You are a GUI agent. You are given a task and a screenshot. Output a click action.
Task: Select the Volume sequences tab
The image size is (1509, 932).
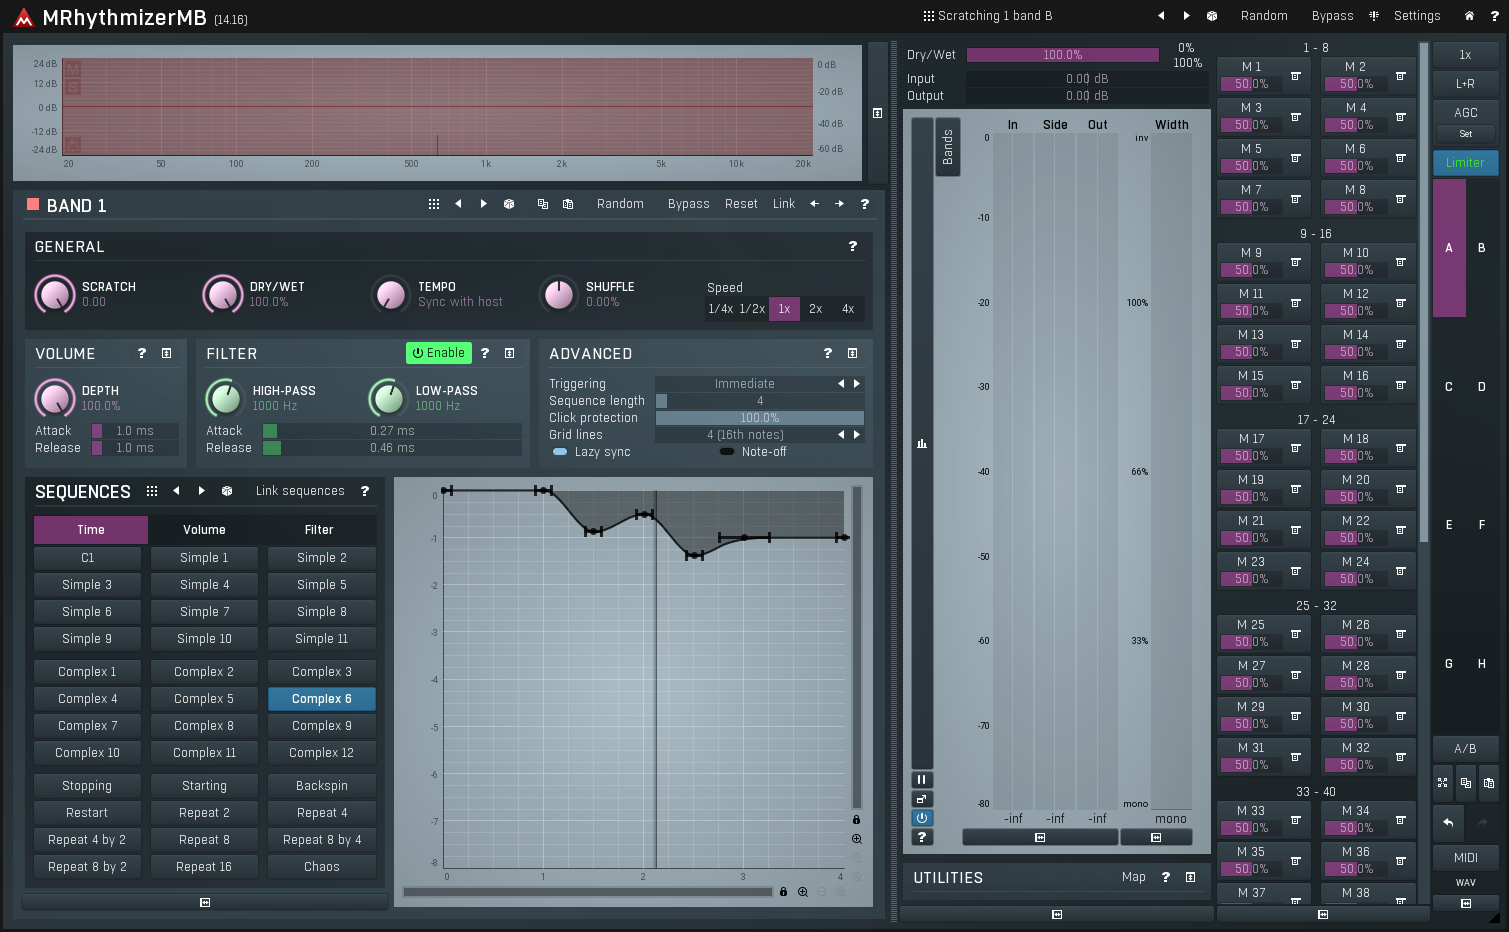[204, 530]
